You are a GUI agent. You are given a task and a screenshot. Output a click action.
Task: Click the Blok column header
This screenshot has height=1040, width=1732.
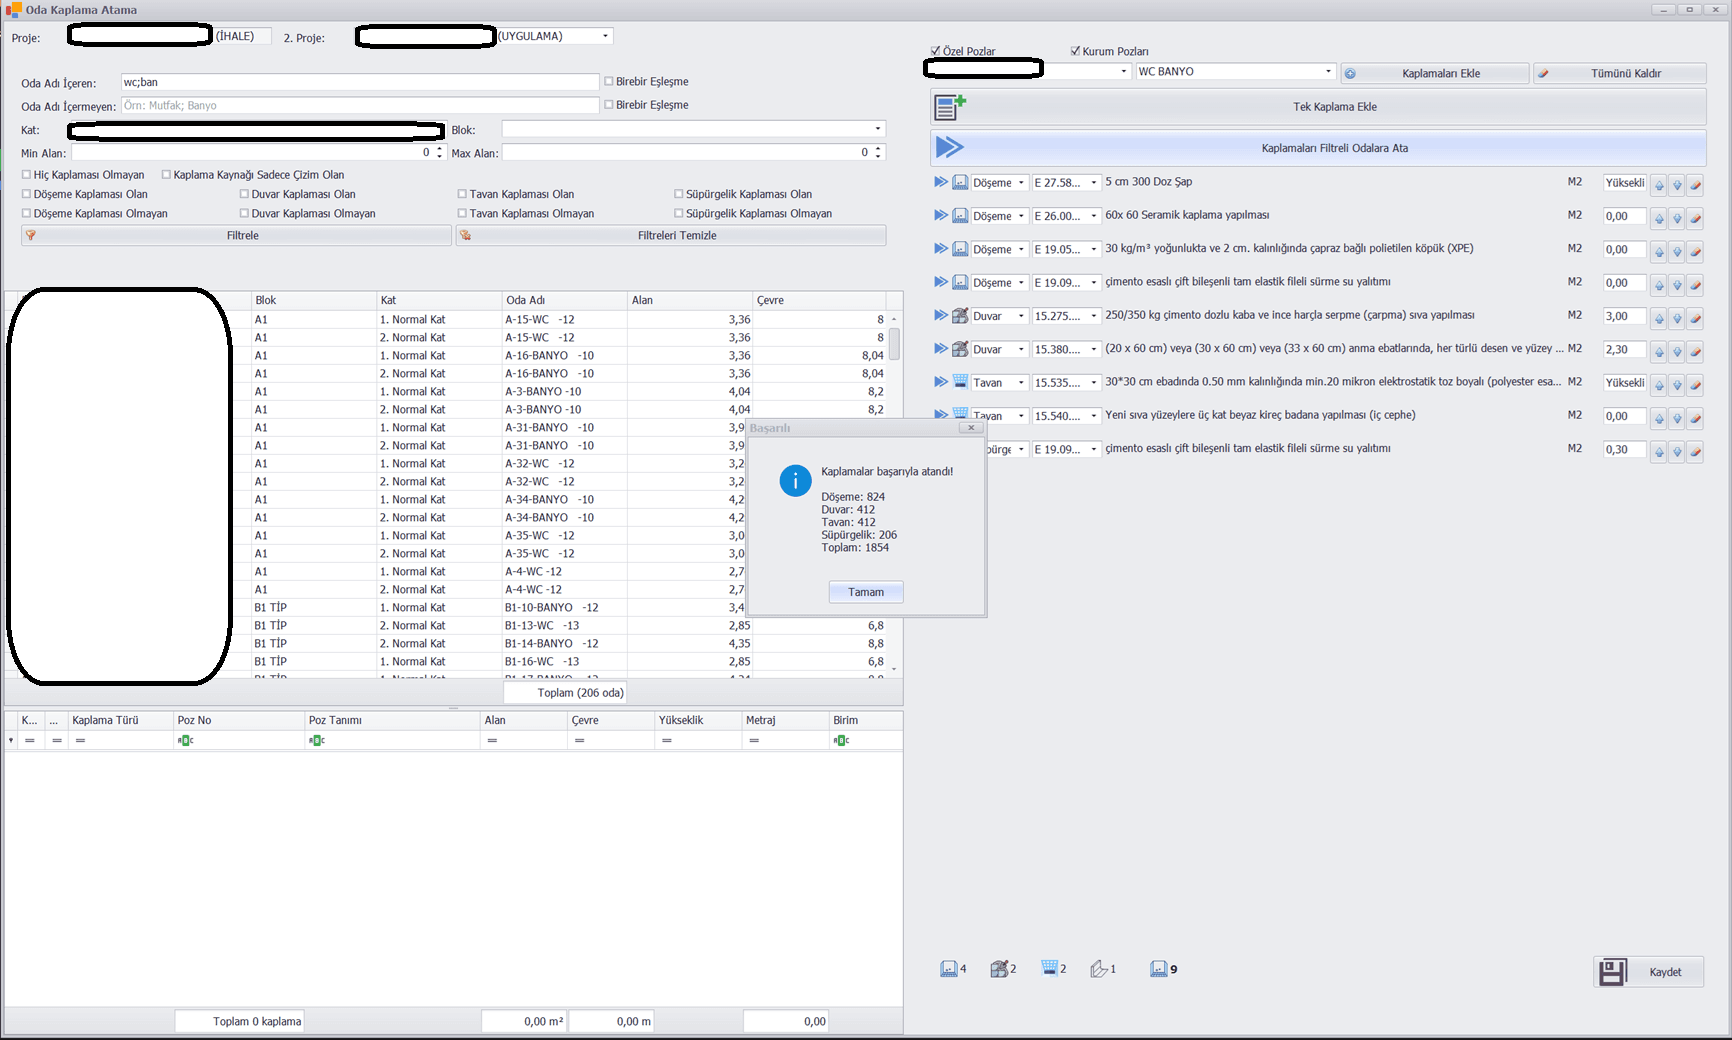coord(313,300)
